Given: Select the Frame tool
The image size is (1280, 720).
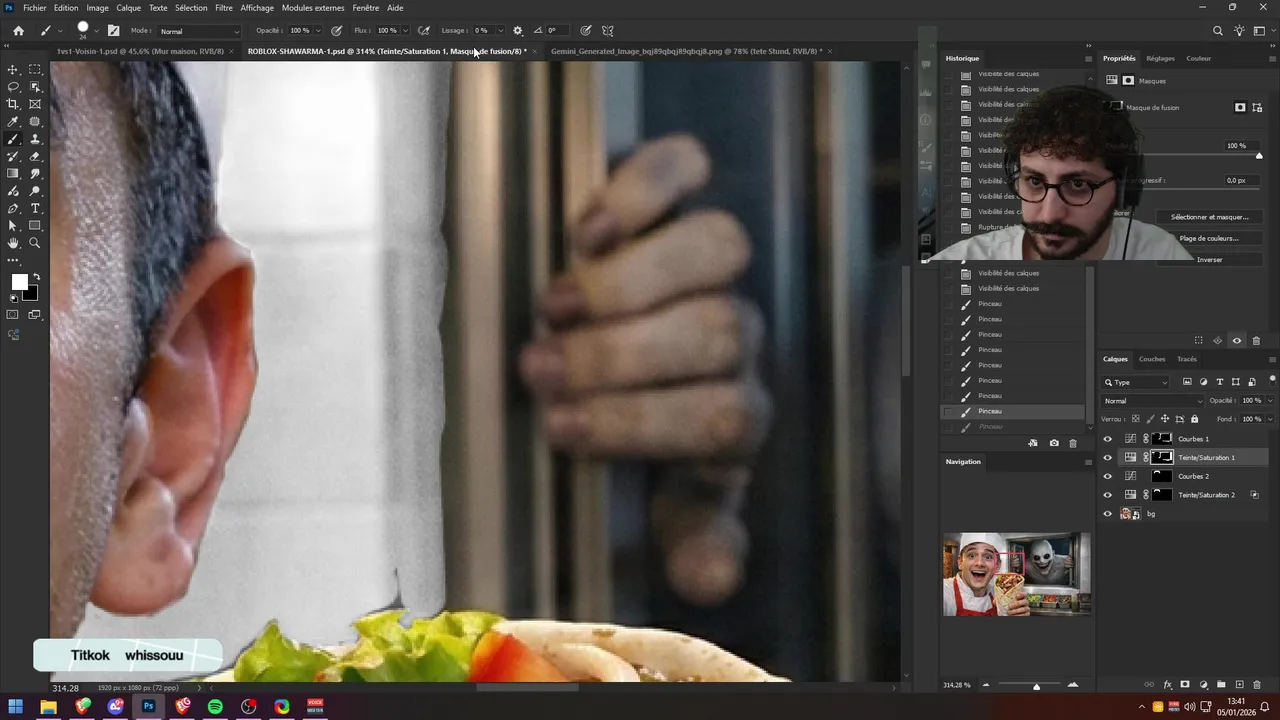Looking at the screenshot, I should [35, 104].
